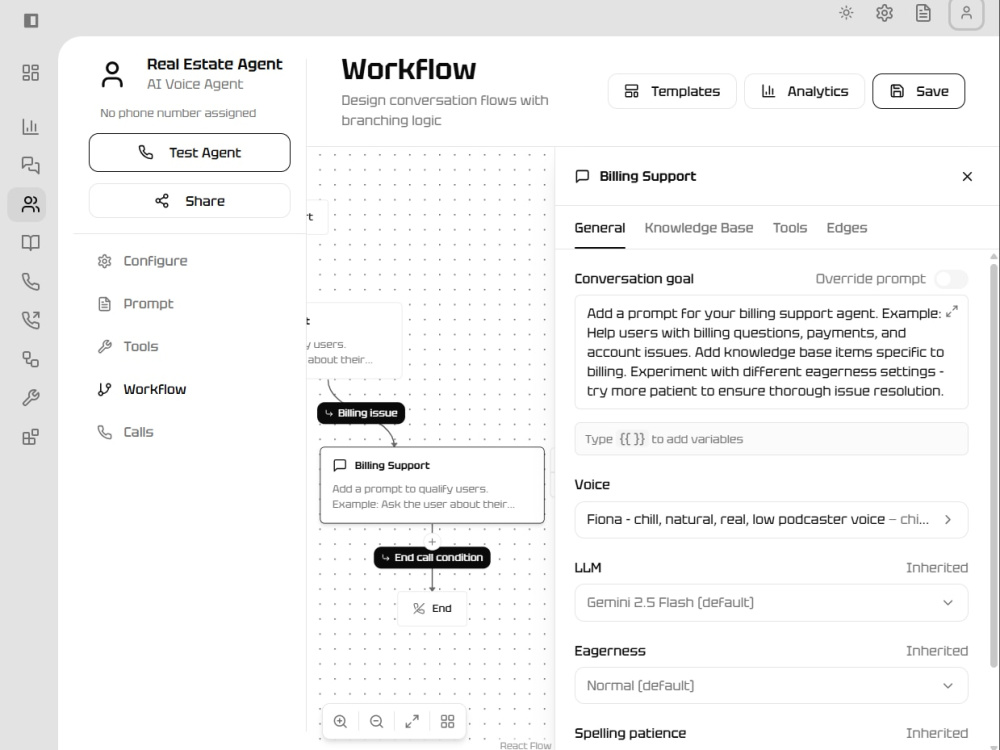Open settings gear in top bar

tap(884, 13)
